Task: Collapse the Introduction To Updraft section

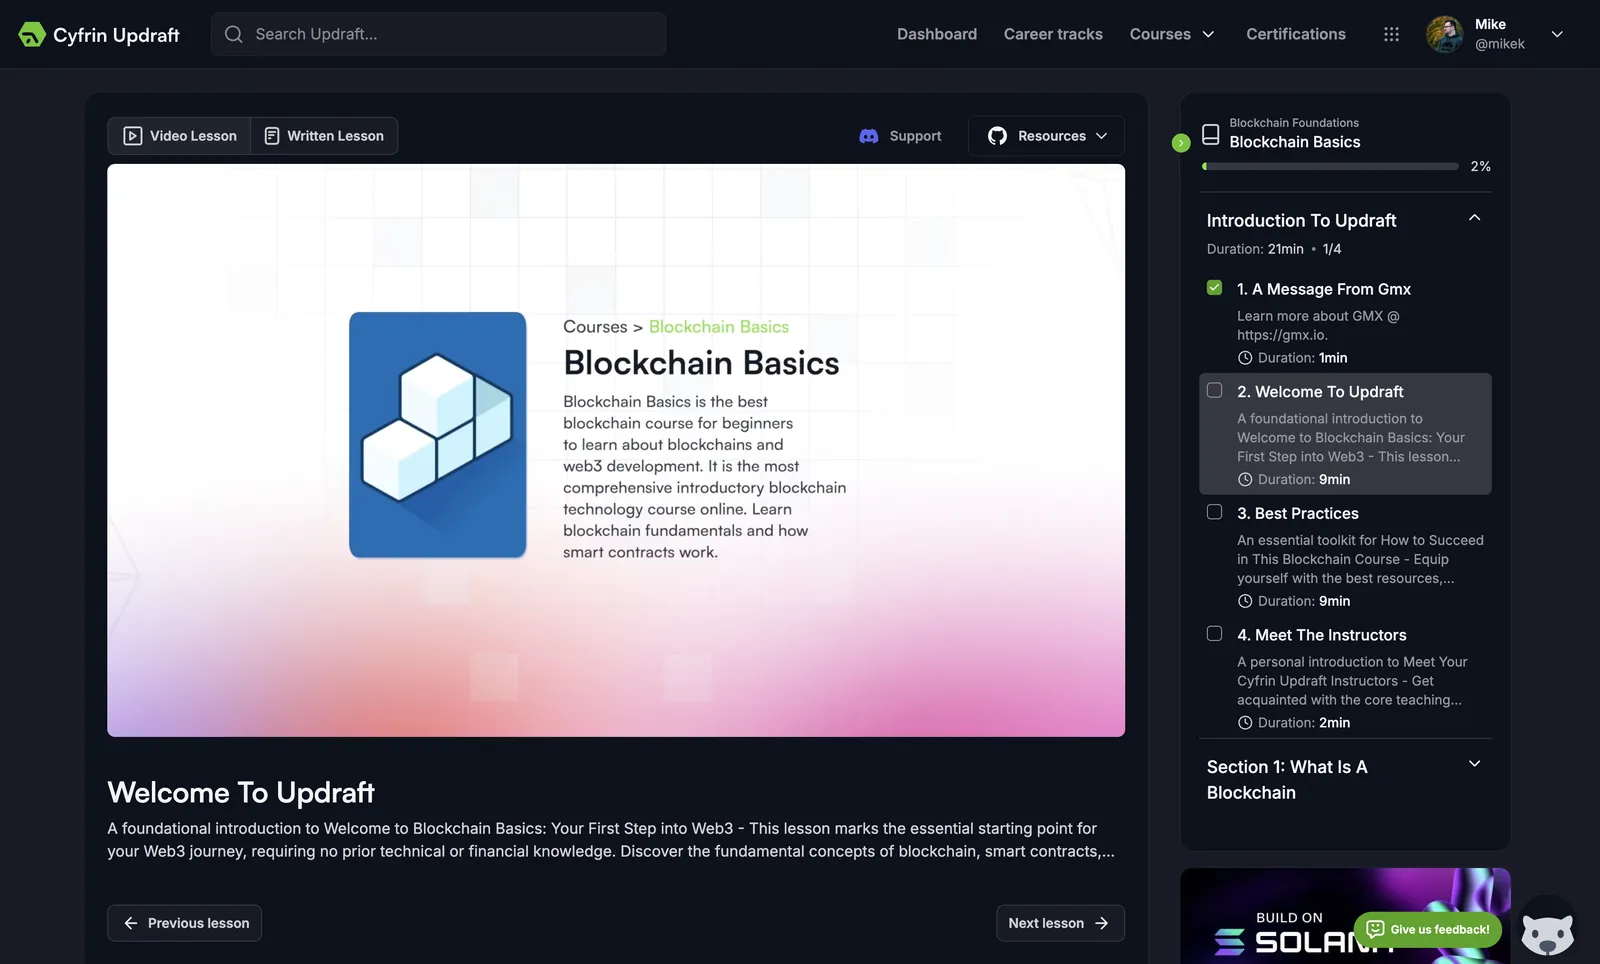Action: 1474,218
